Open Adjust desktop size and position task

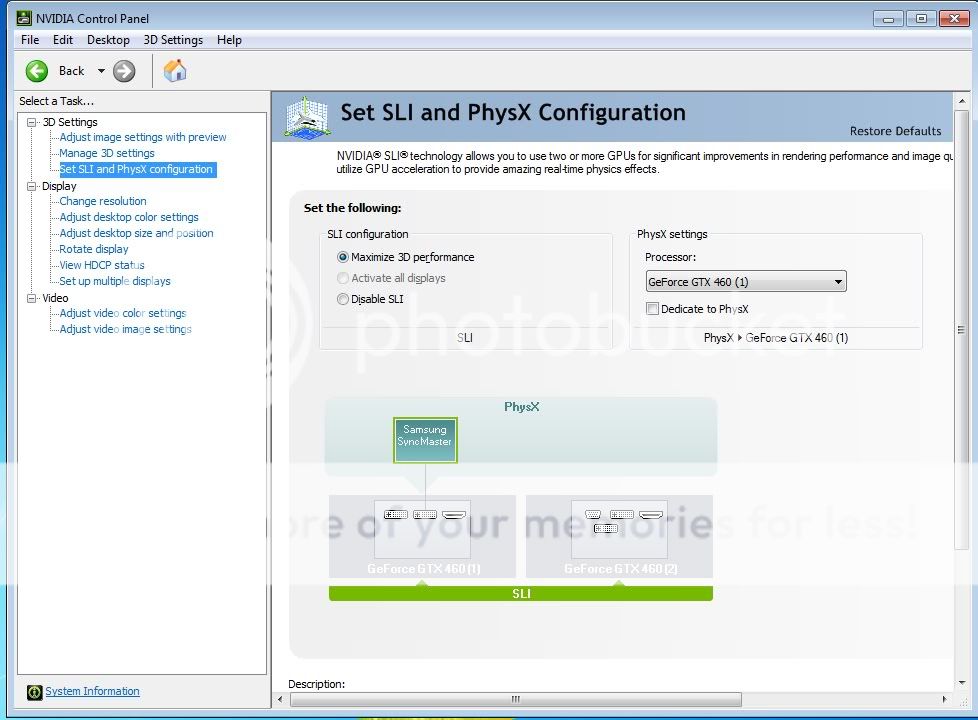137,233
